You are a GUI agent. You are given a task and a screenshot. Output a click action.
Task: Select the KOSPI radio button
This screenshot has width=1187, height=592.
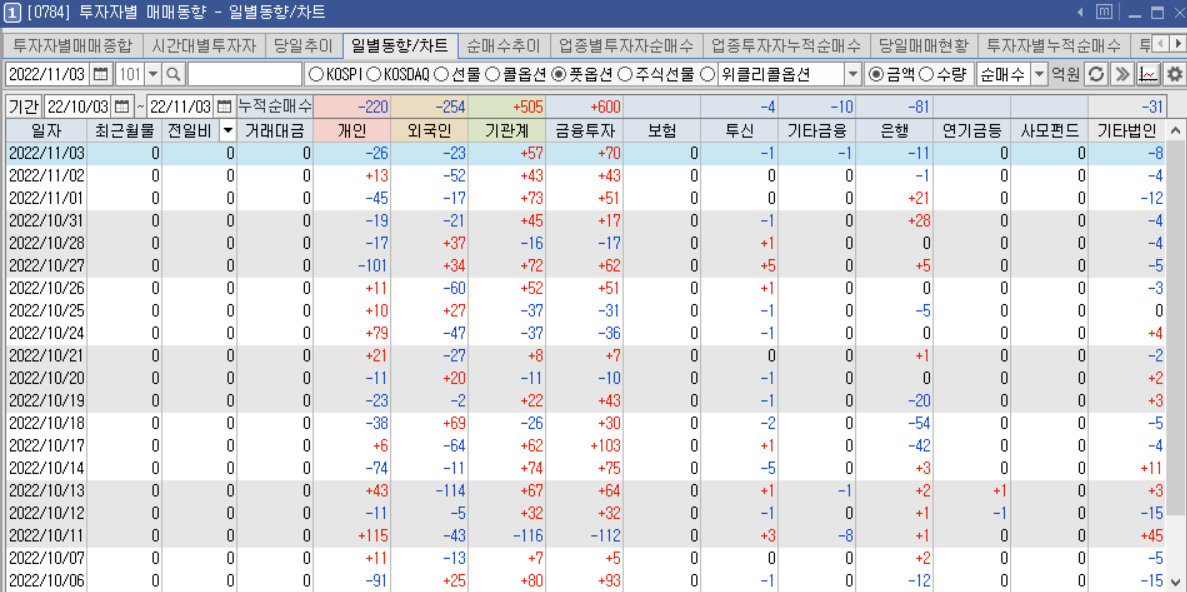click(314, 74)
